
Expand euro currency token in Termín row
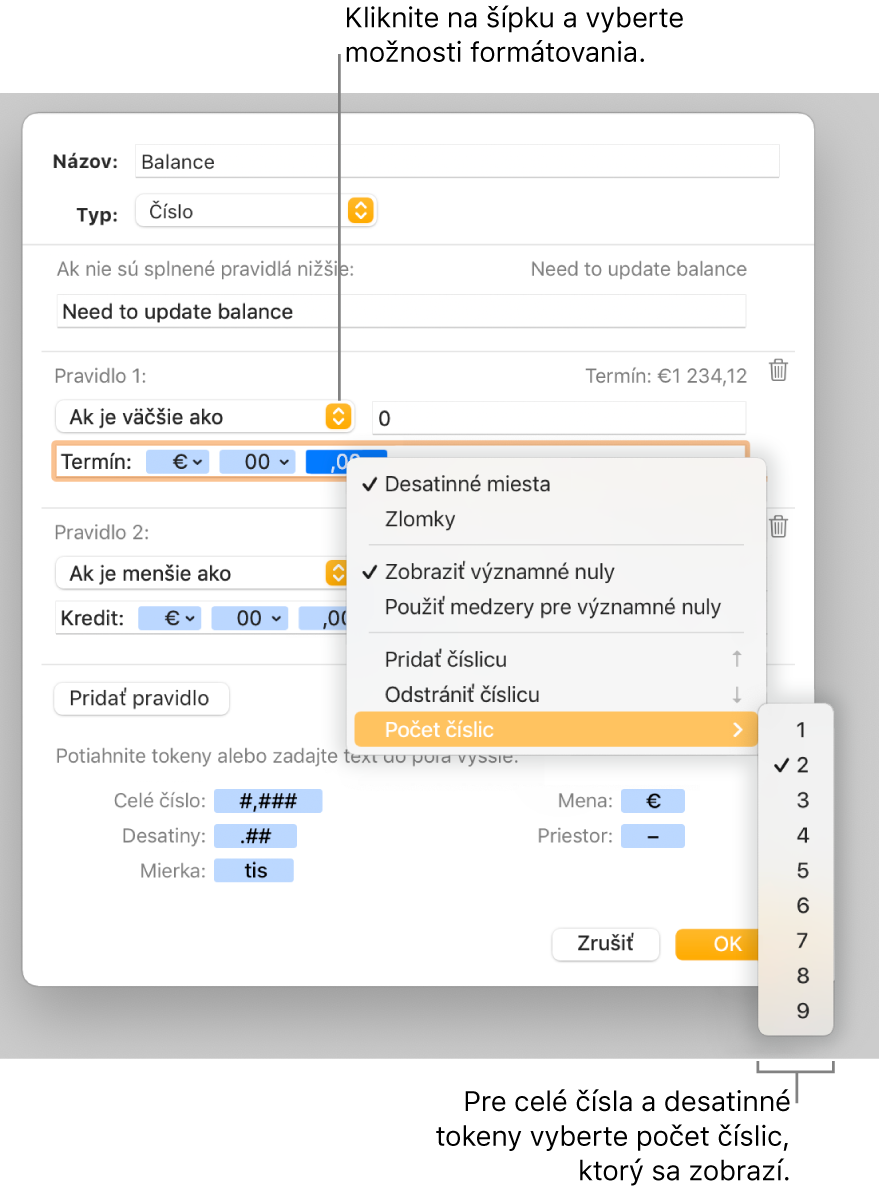click(x=178, y=461)
